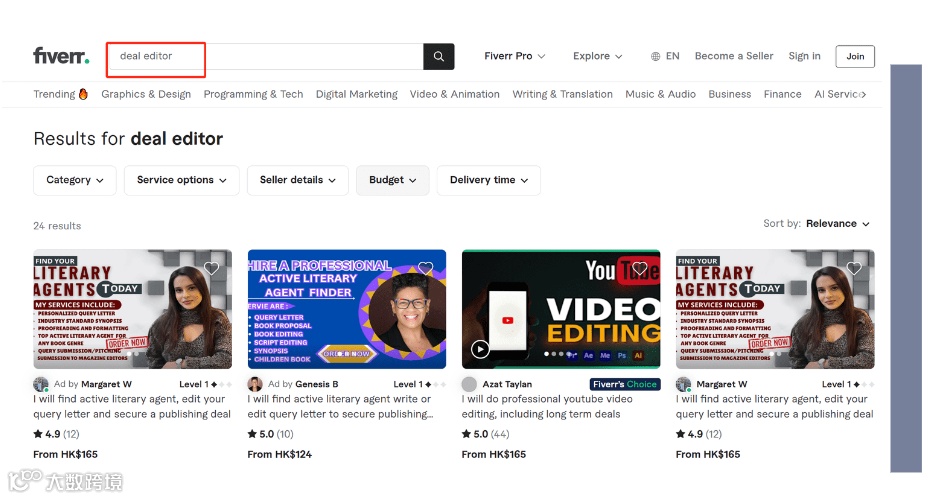Screen dimensions: 937x499
Task: Click the globe language icon
Action: (x=656, y=56)
